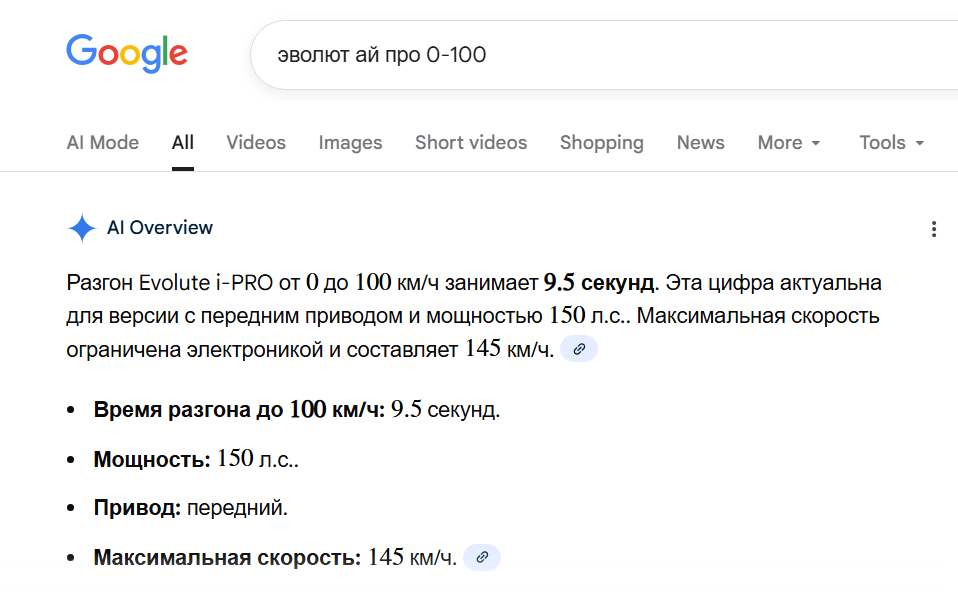Click the source link chip after 145 км/ч paragraph
This screenshot has width=958, height=607.
579,349
